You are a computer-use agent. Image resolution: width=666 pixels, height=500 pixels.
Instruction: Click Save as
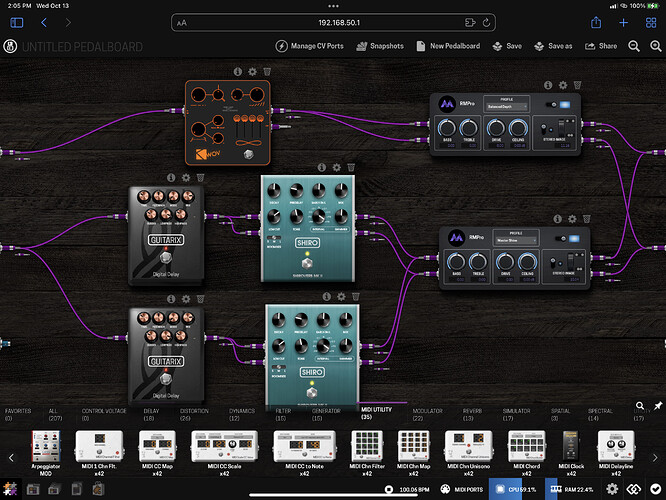coord(553,46)
